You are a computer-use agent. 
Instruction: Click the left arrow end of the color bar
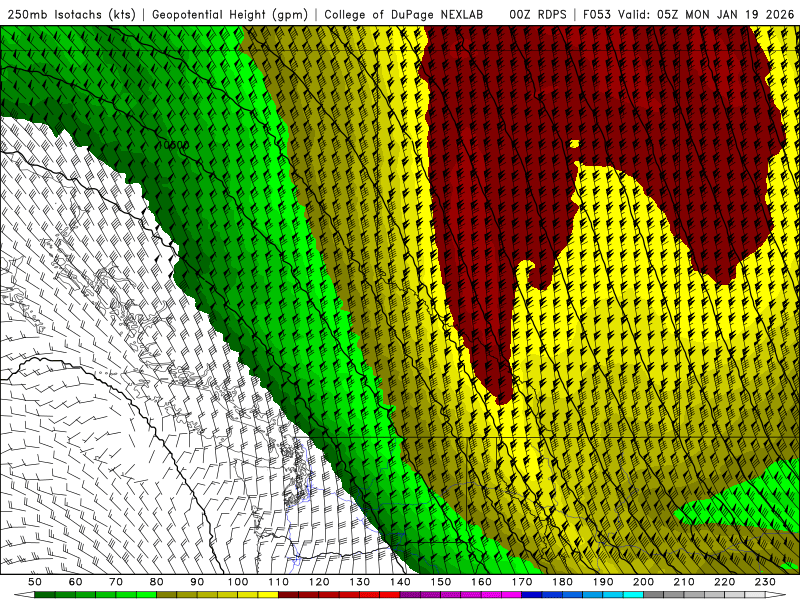click(24, 595)
